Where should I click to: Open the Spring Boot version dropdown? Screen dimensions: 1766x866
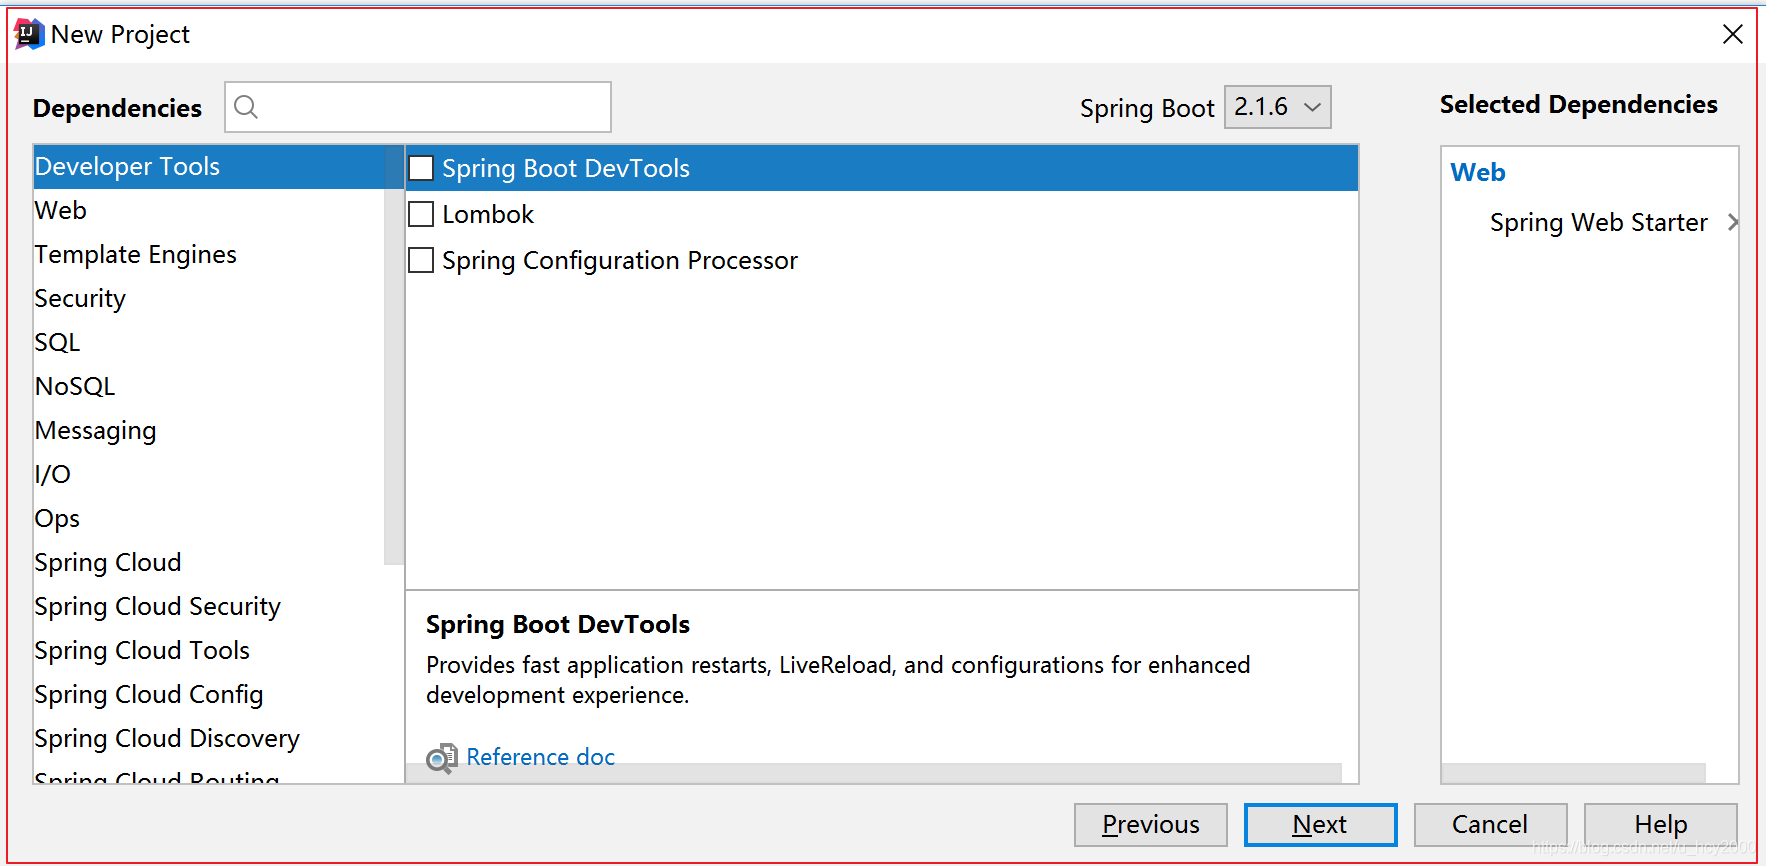coord(1278,107)
